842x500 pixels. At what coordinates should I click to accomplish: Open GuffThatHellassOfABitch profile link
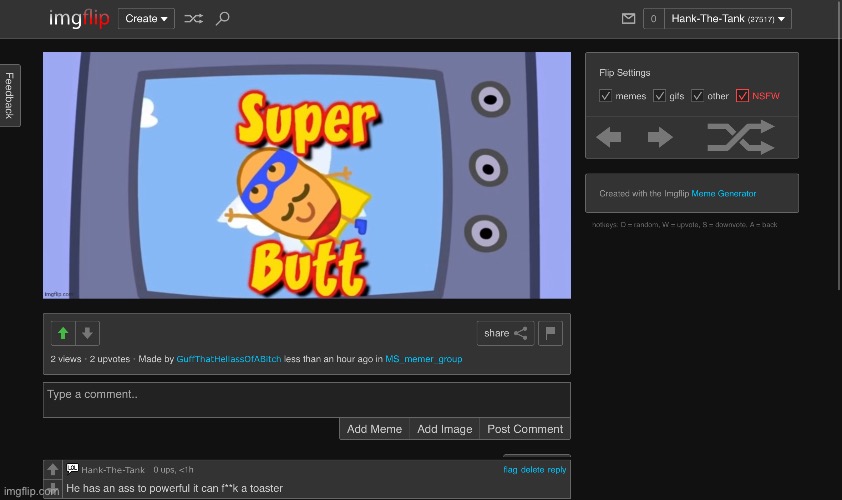229,359
